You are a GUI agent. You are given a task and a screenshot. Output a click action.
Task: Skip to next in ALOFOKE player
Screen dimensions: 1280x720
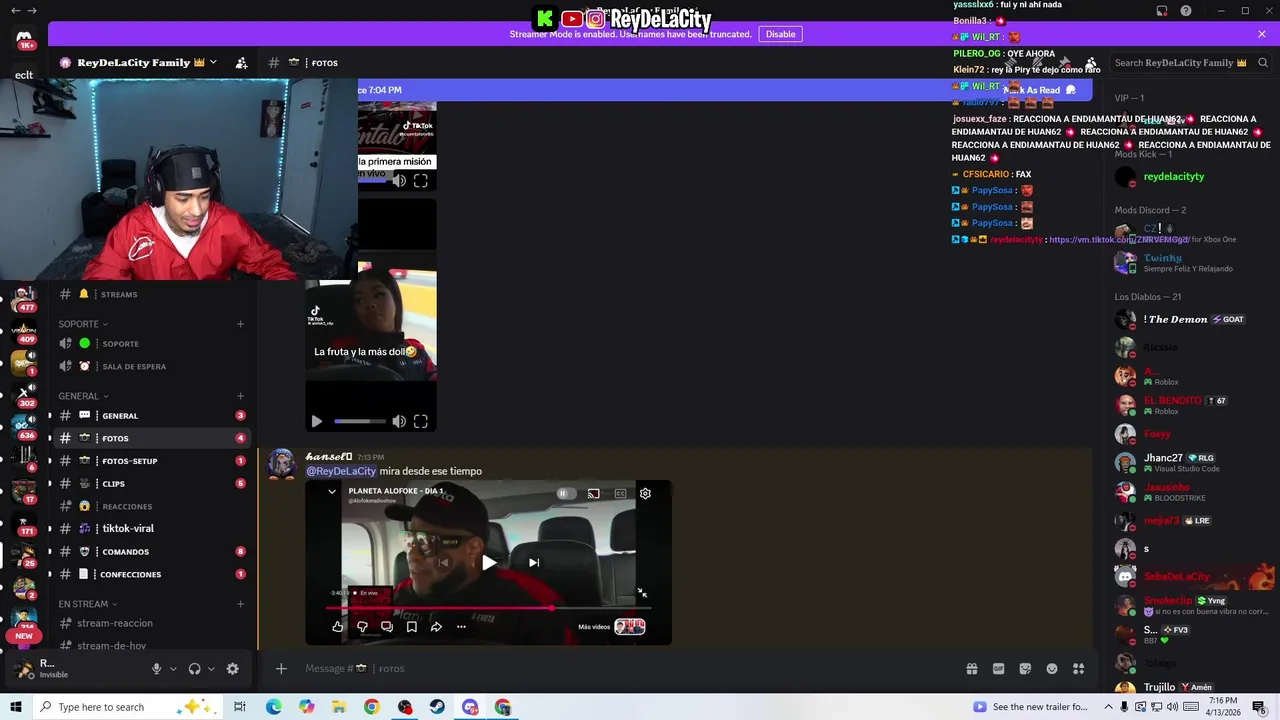tap(534, 563)
